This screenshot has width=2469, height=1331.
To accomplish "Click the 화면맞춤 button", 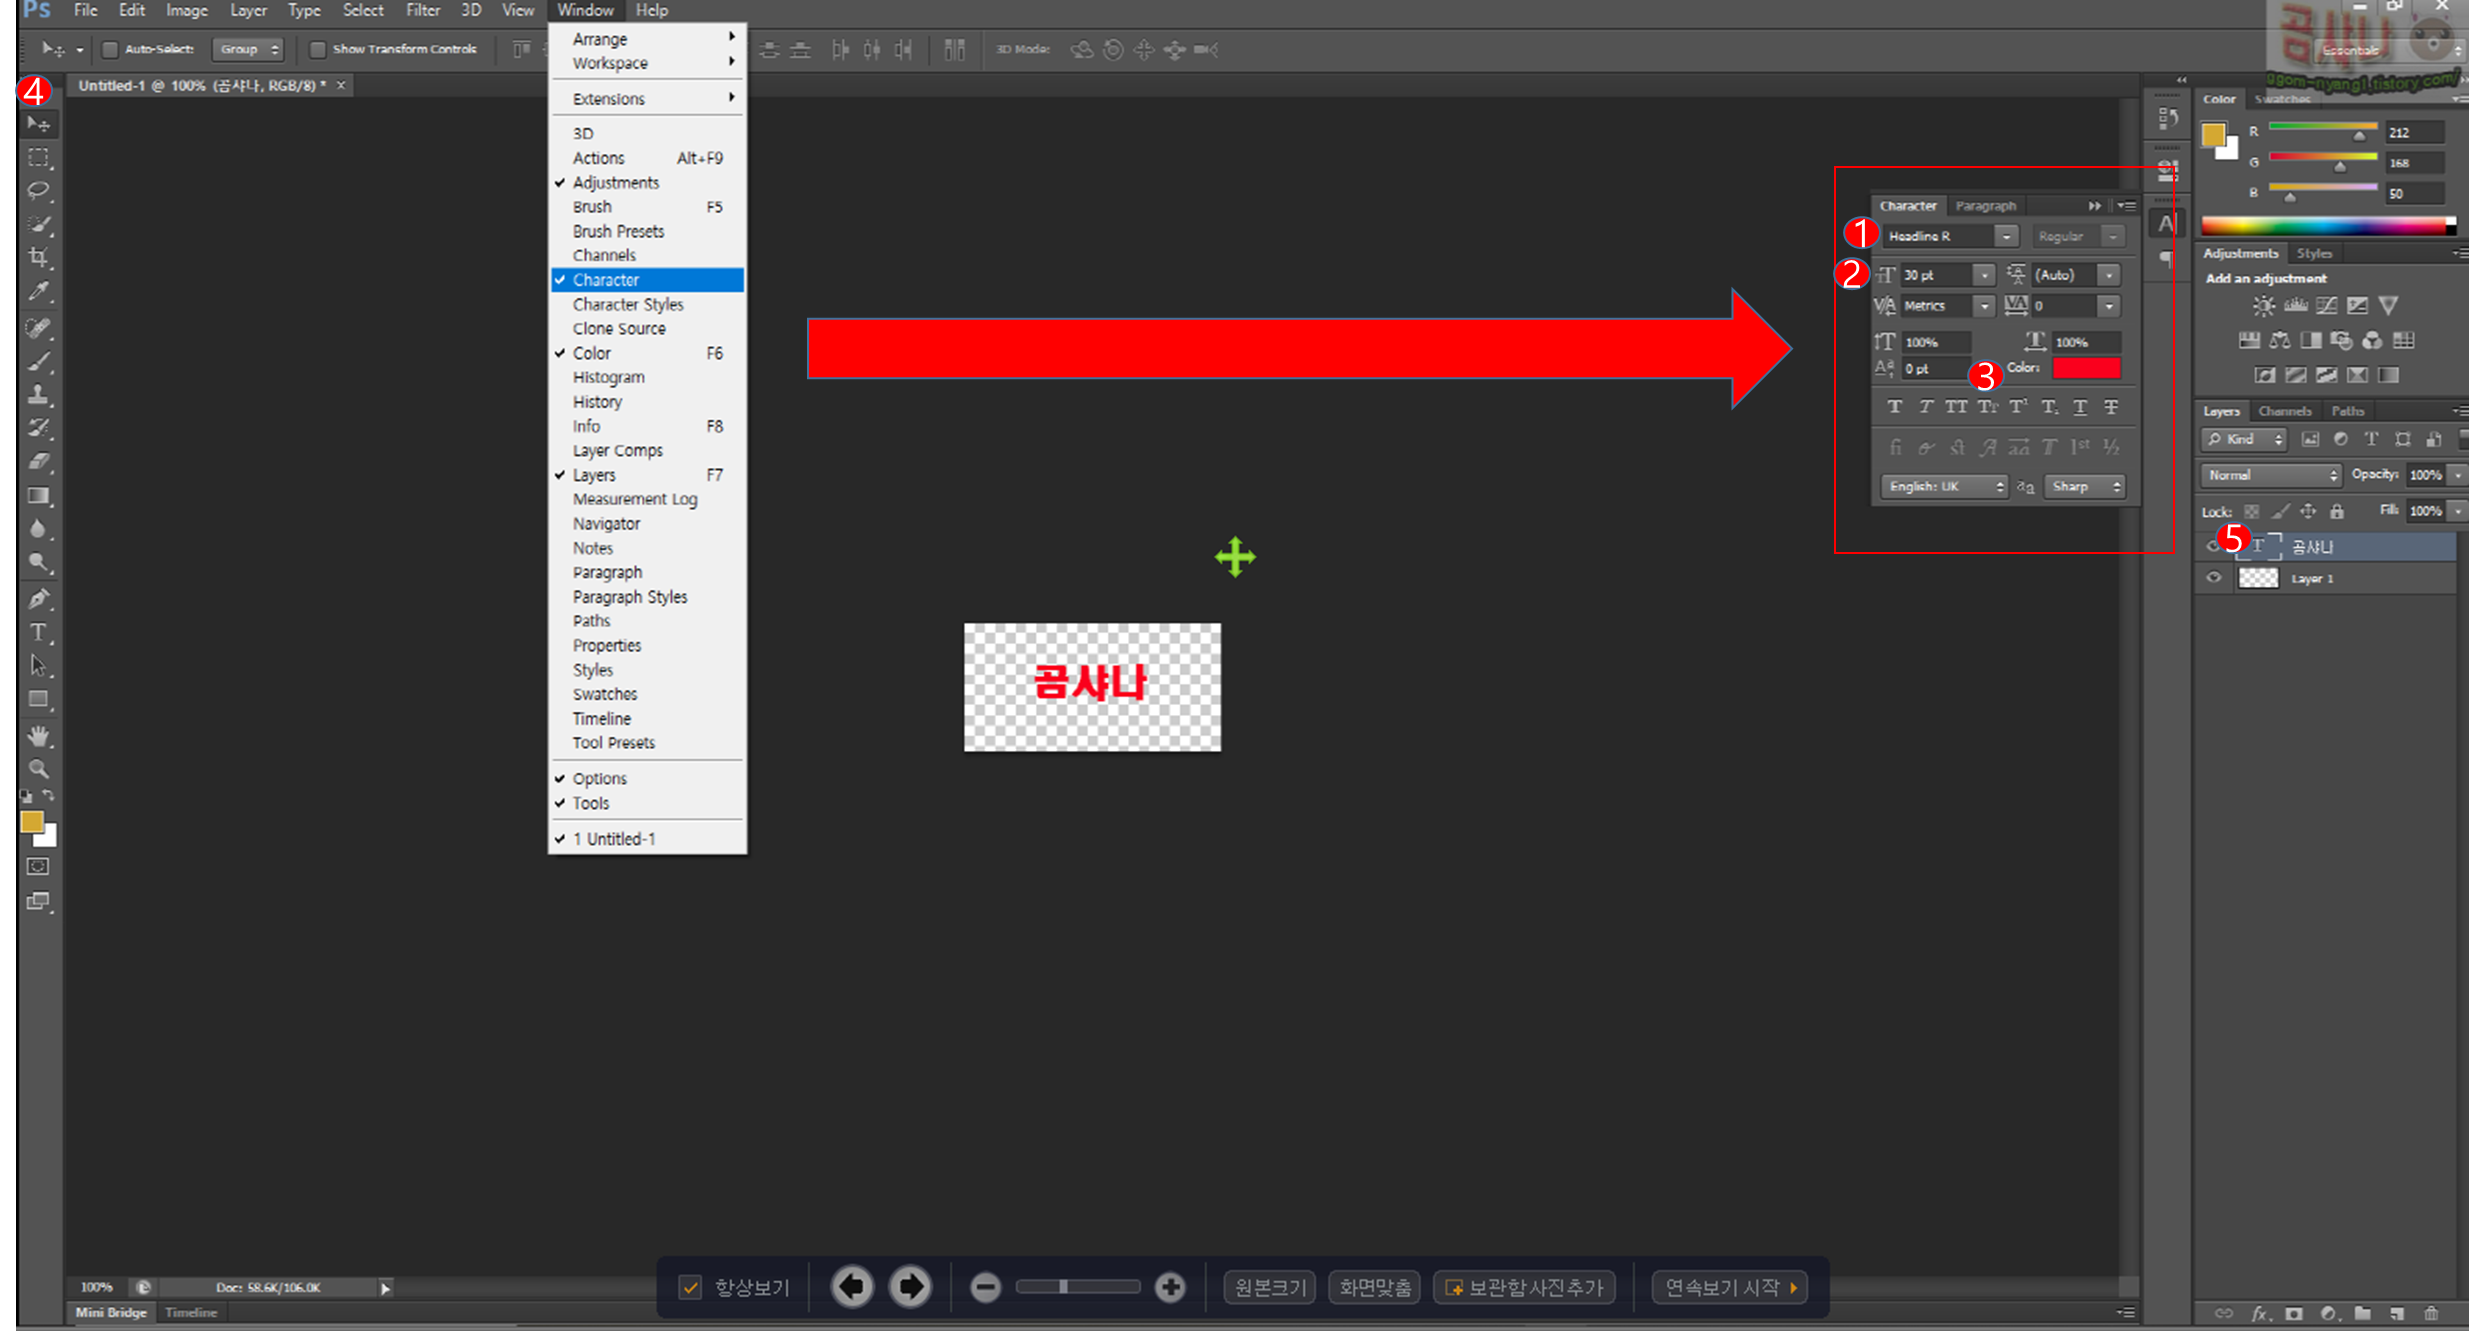I will [1375, 1287].
